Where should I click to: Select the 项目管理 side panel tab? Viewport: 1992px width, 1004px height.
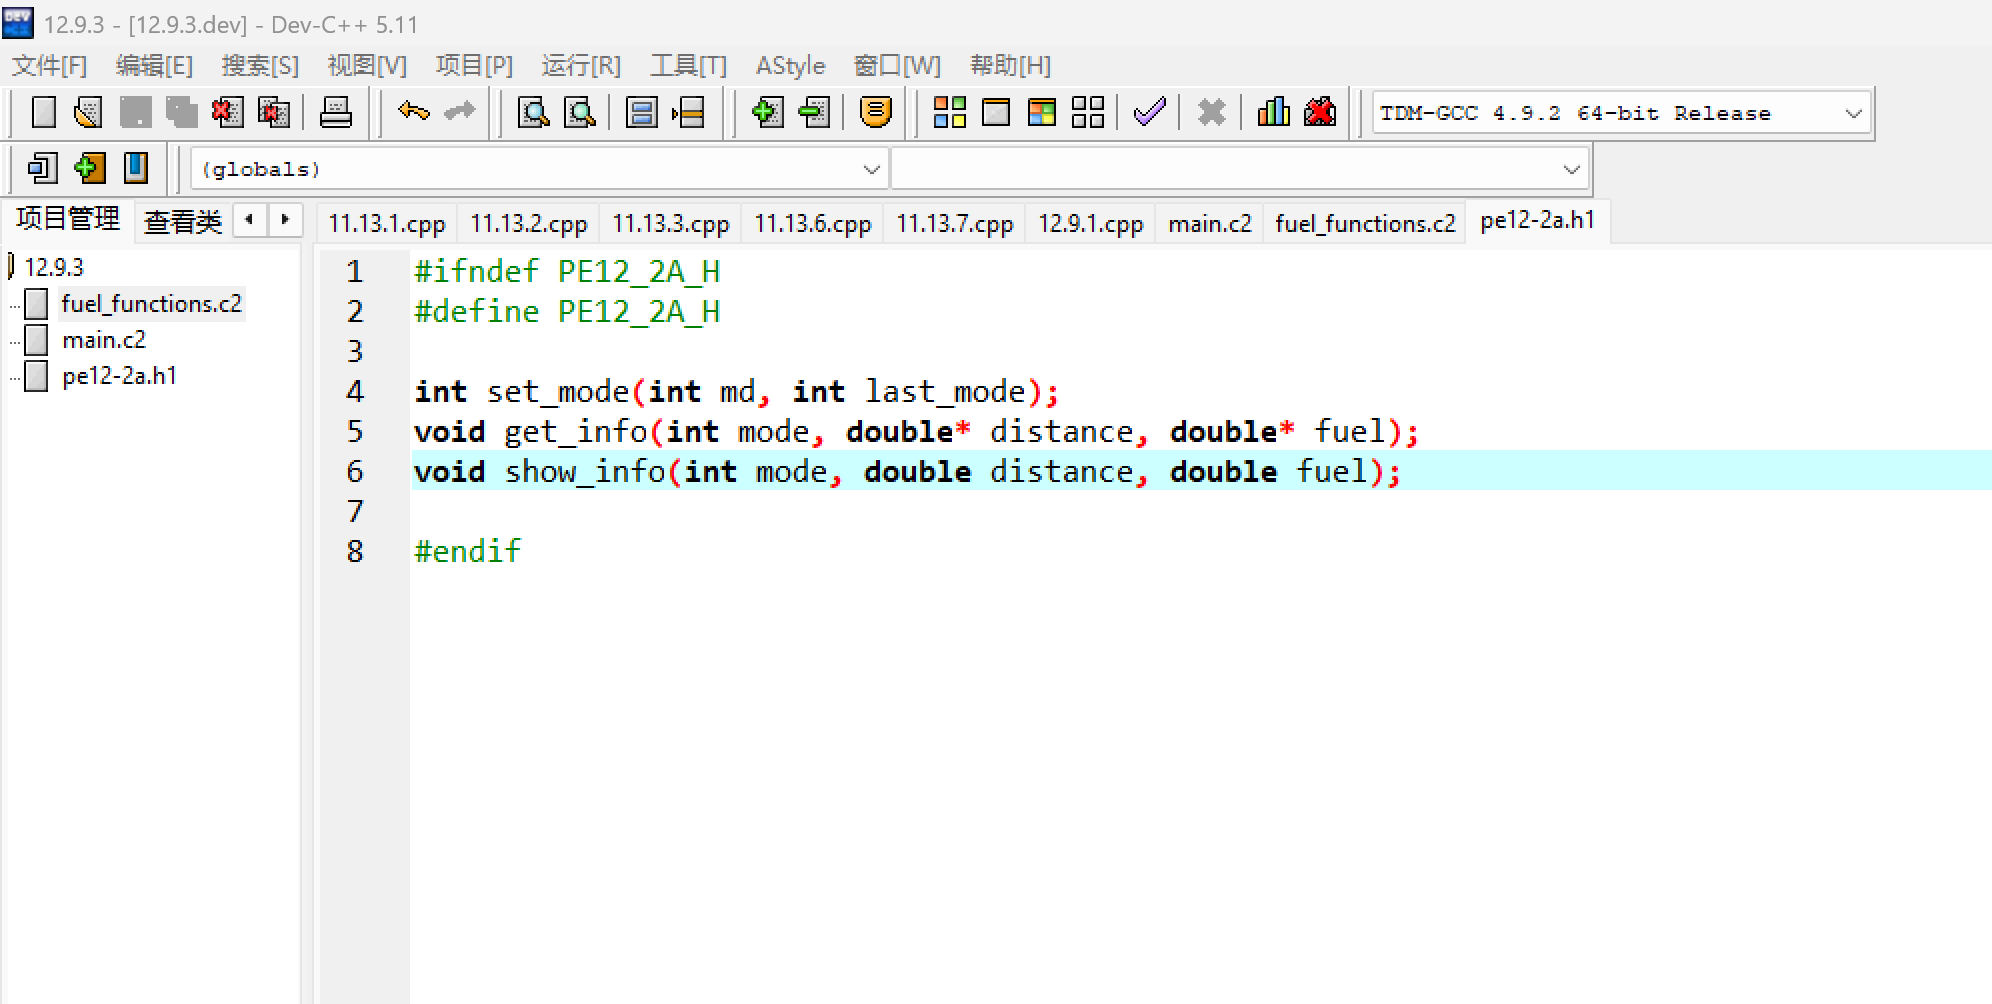(x=68, y=219)
